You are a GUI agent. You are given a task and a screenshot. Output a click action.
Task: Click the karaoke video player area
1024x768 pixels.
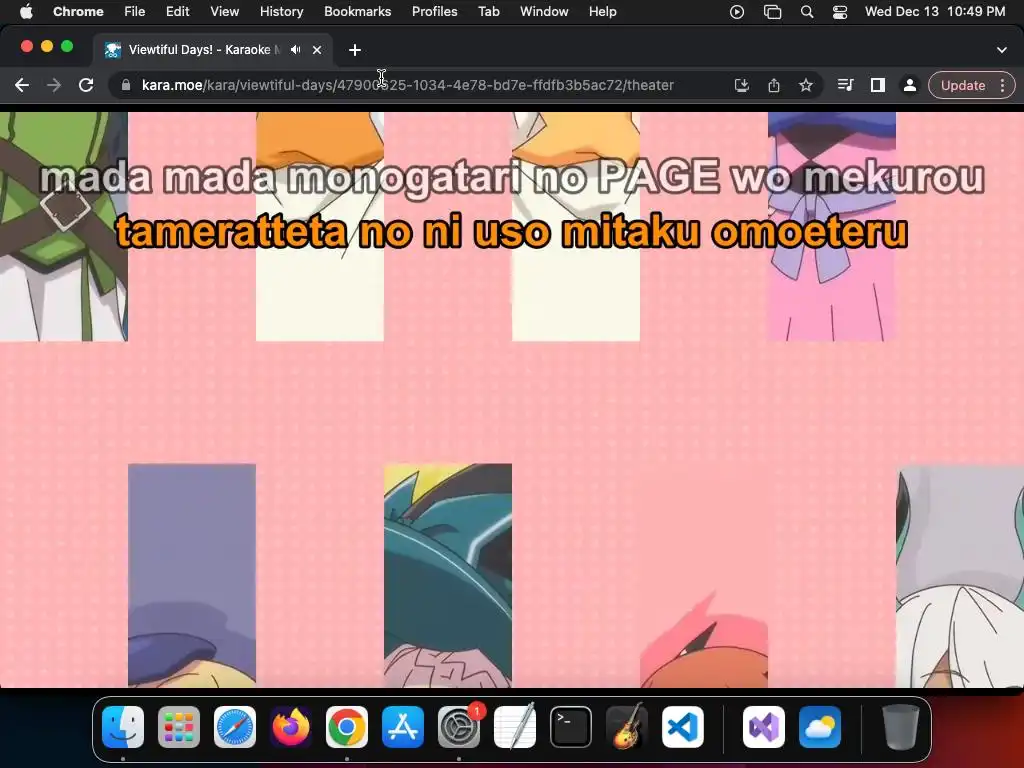pos(512,400)
